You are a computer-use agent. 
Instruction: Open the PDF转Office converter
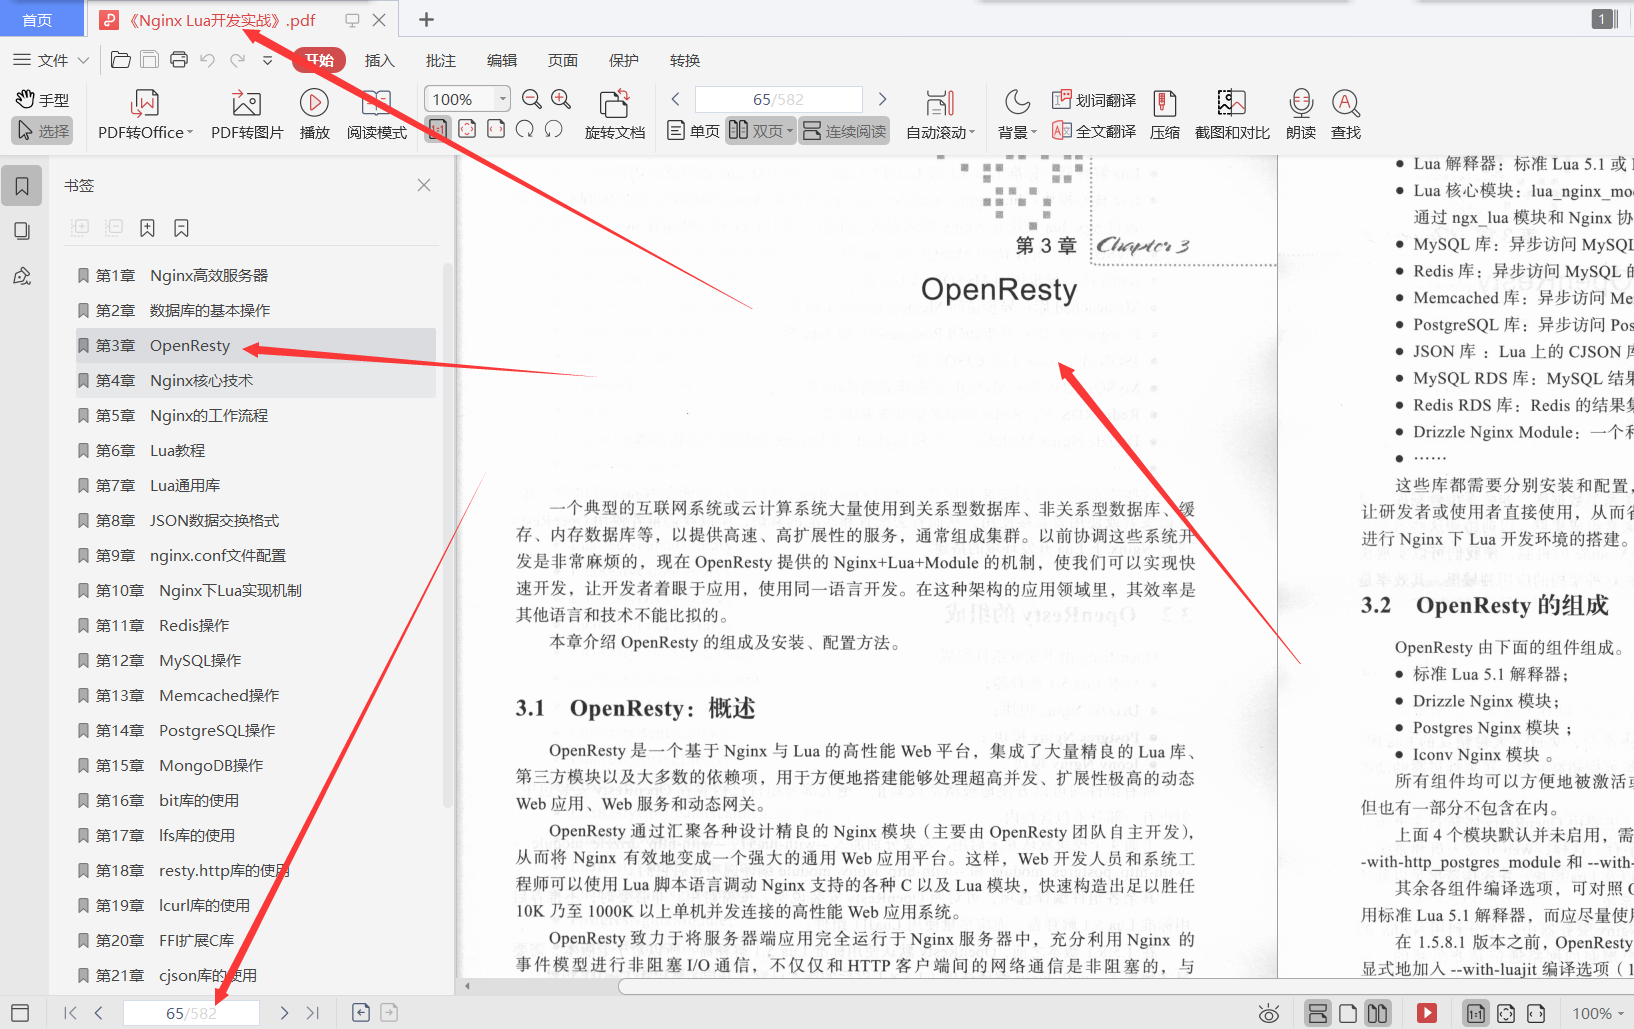pos(144,113)
